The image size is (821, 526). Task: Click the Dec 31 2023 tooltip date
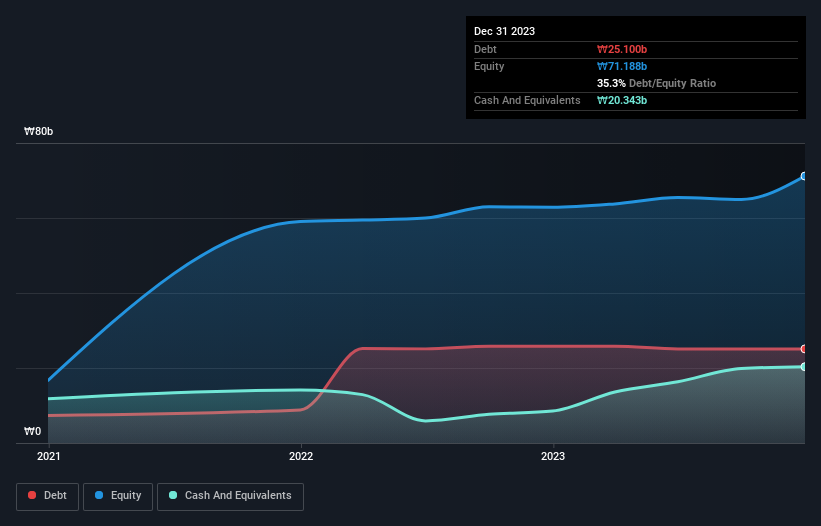(x=504, y=31)
